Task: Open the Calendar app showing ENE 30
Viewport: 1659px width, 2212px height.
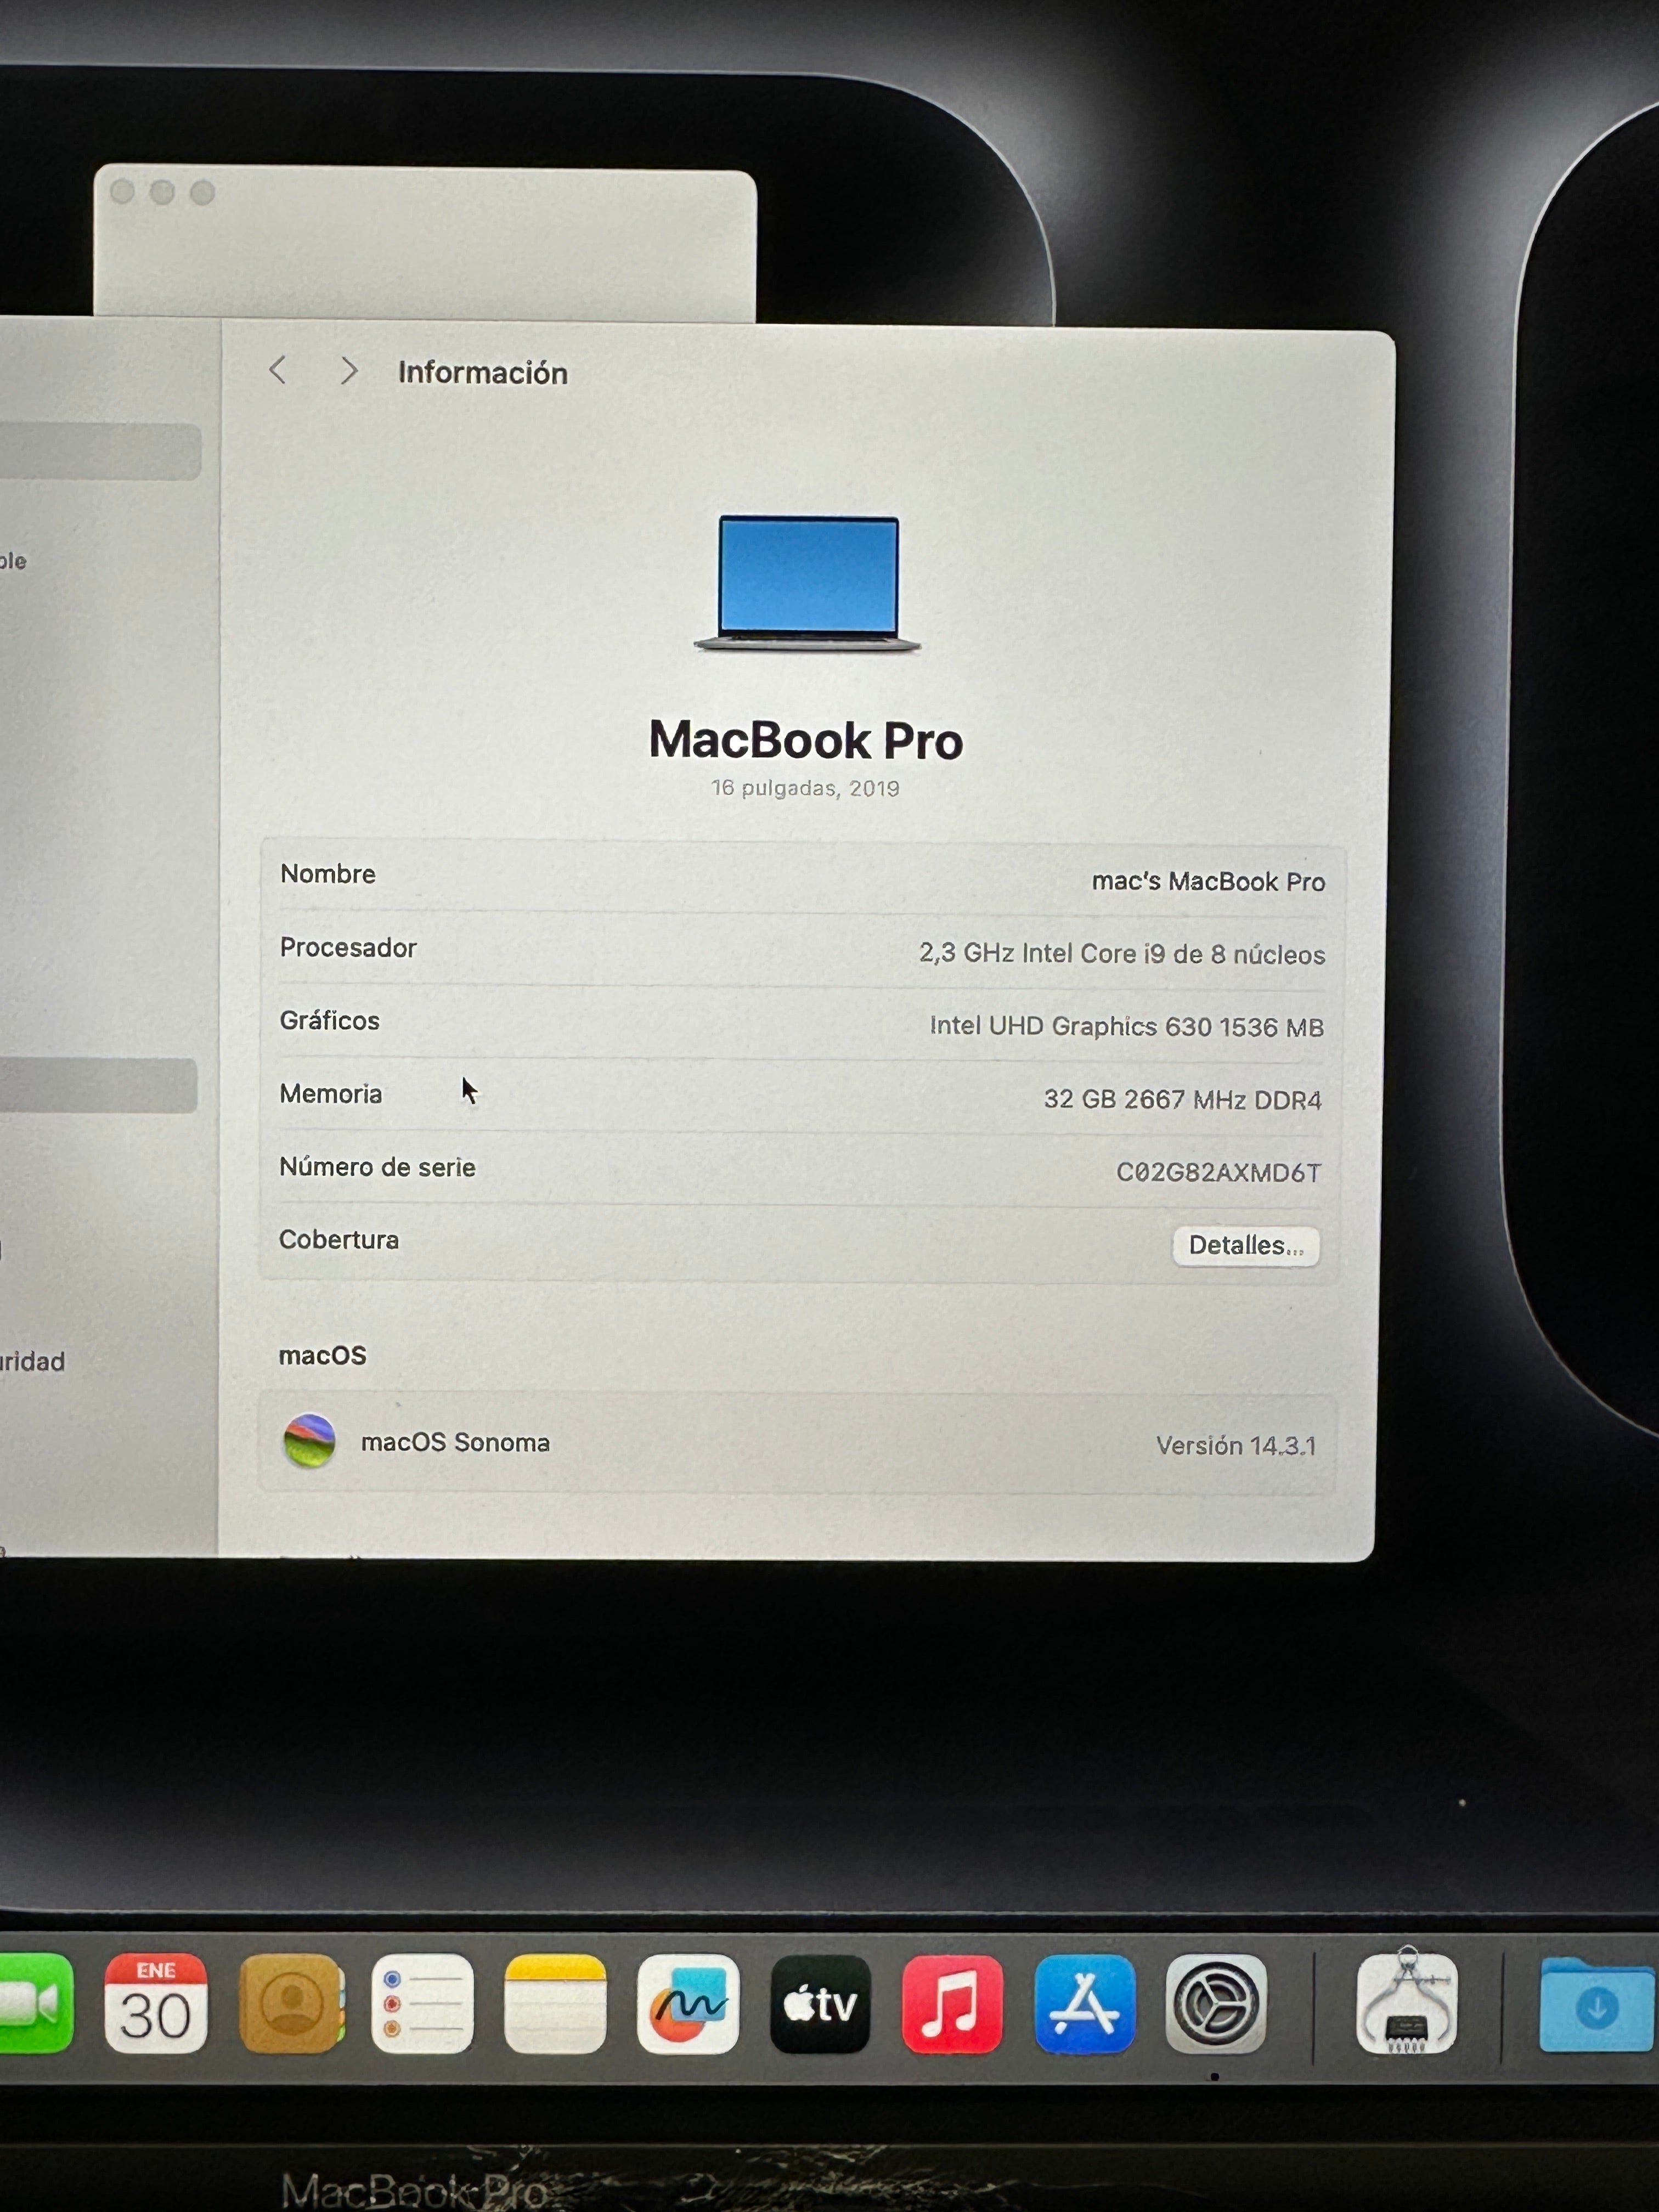Action: [x=156, y=2003]
